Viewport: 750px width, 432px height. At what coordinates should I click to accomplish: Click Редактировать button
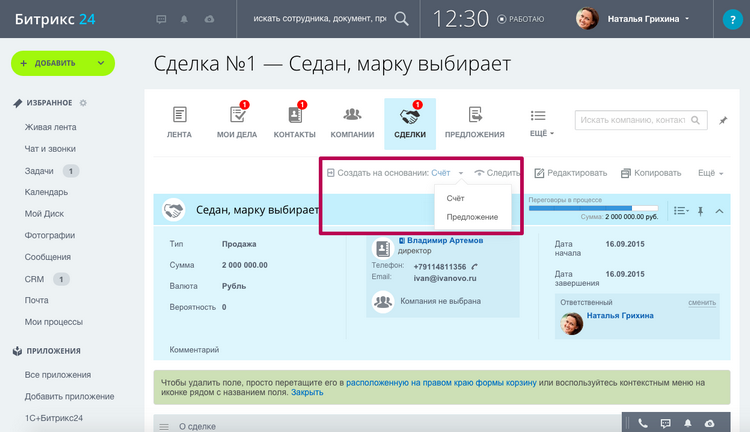571,173
